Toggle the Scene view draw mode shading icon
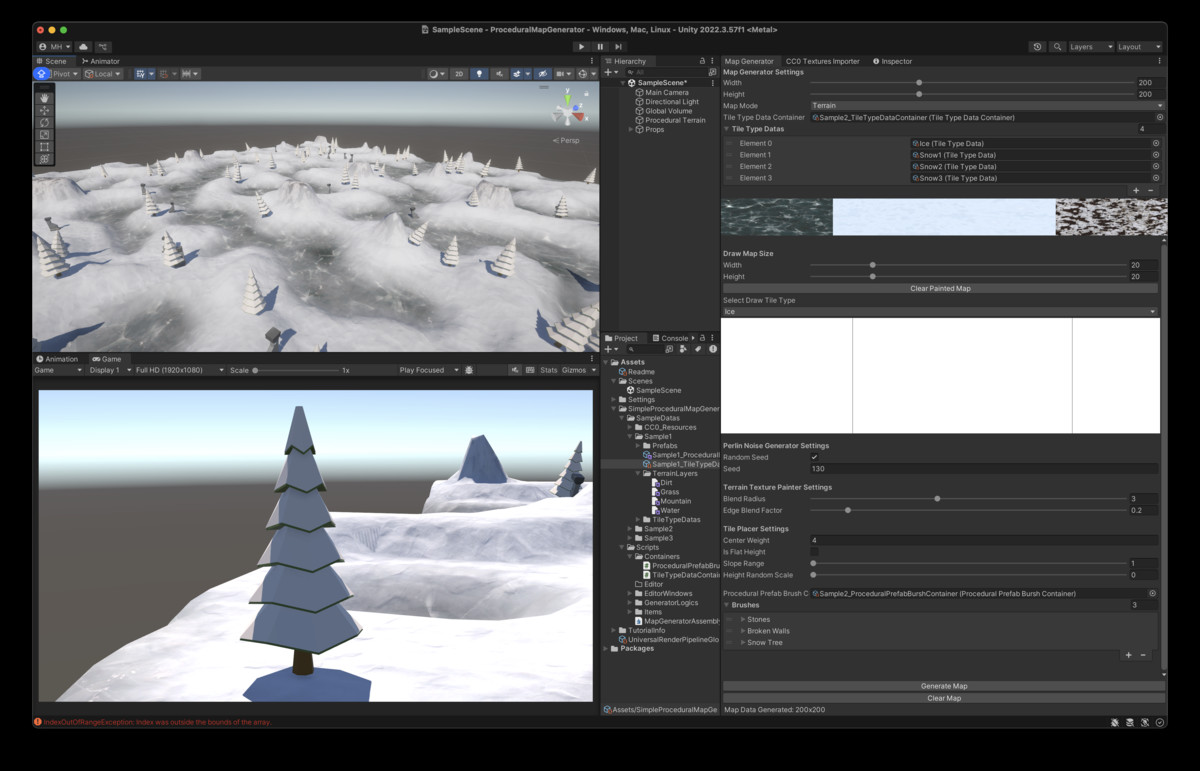 [437, 74]
